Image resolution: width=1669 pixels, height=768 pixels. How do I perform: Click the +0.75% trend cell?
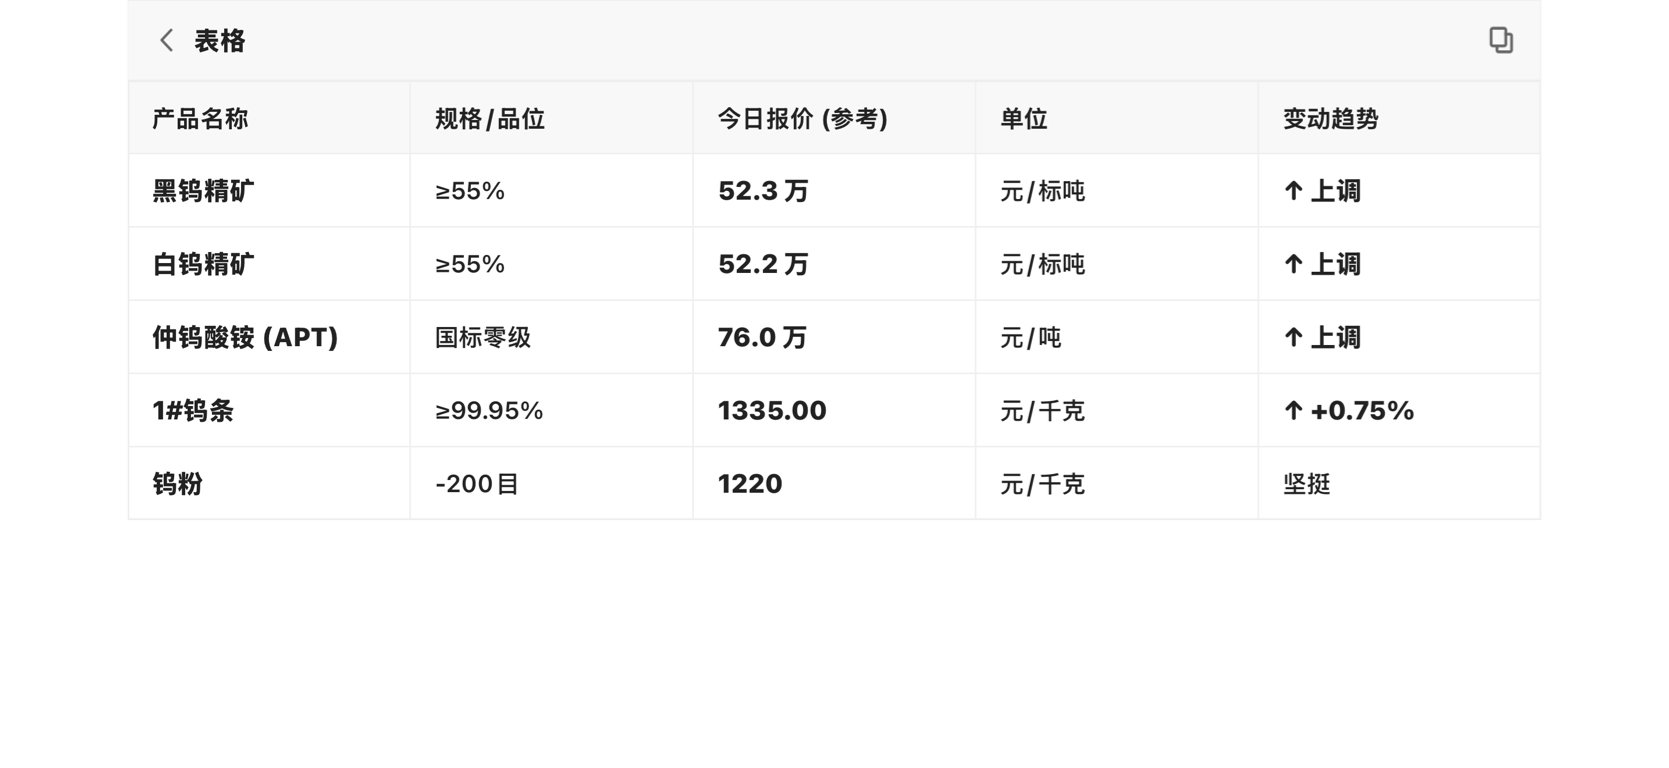[x=1348, y=411]
